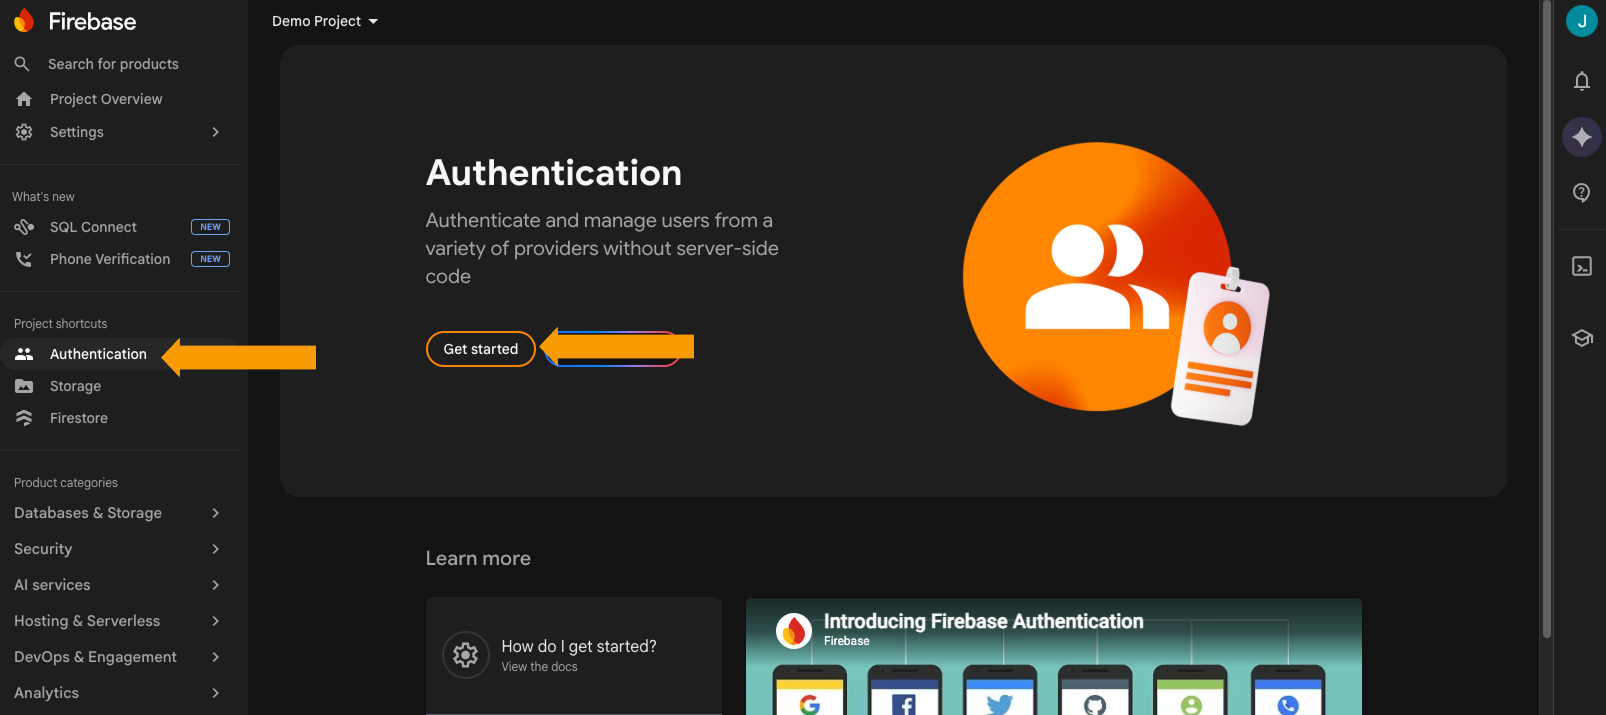
Task: Click the Firebase flame logo
Action: point(24,20)
